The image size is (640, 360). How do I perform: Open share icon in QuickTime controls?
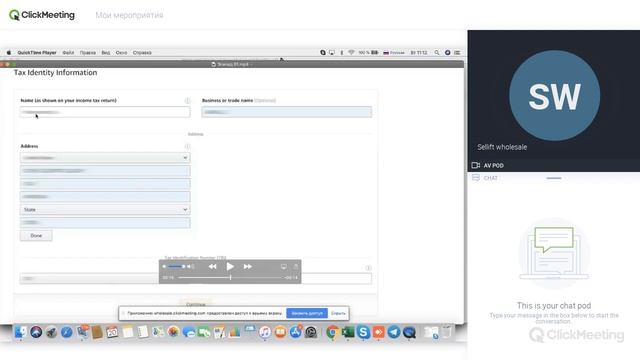(296, 267)
